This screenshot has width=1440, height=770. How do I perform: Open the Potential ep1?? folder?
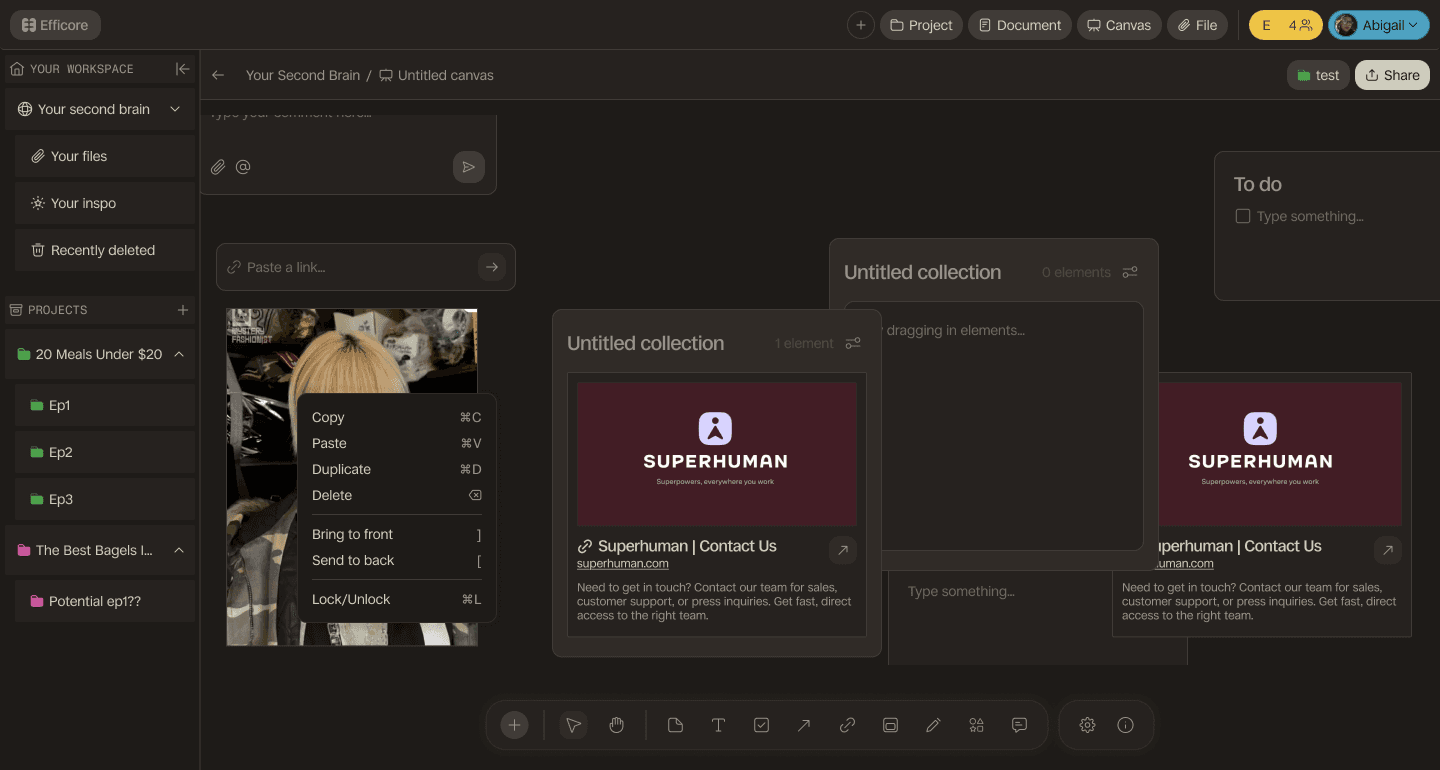(x=105, y=601)
